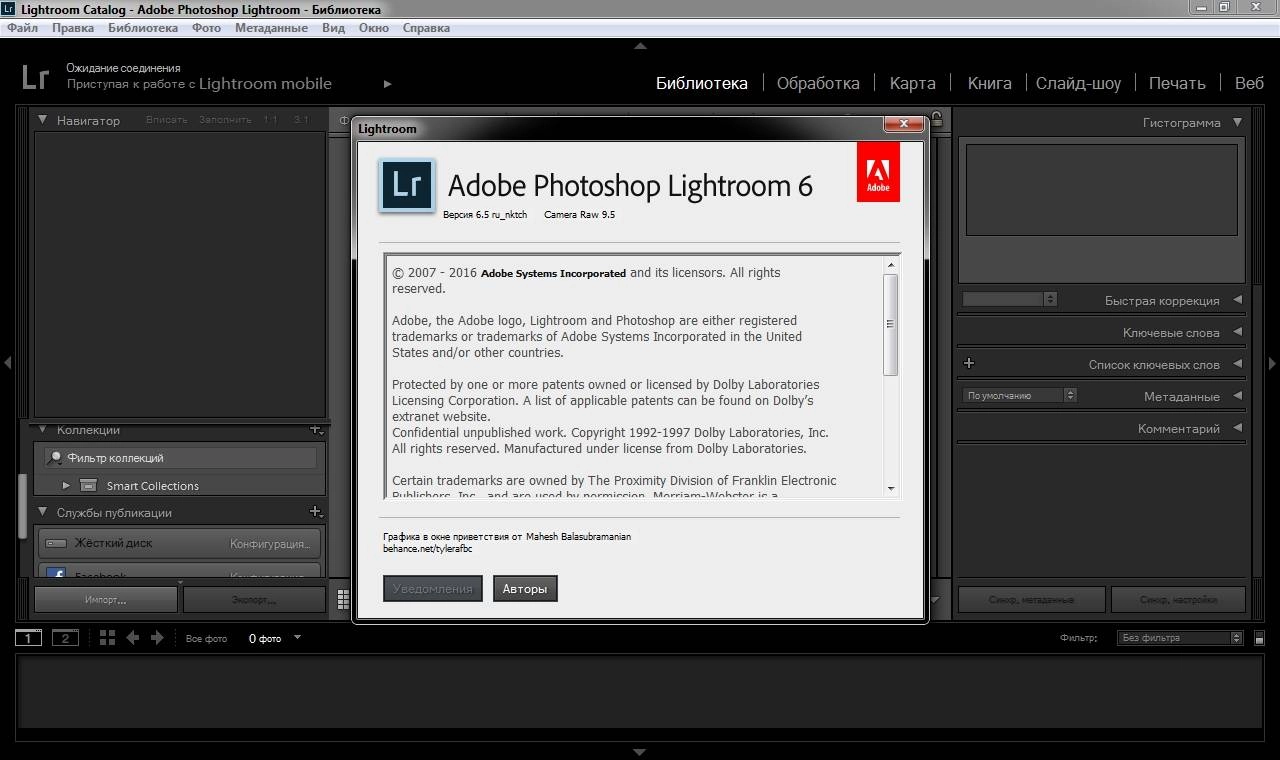Open the По умолчанию metadata dropdown
Image resolution: width=1280 pixels, height=760 pixels.
(1020, 395)
